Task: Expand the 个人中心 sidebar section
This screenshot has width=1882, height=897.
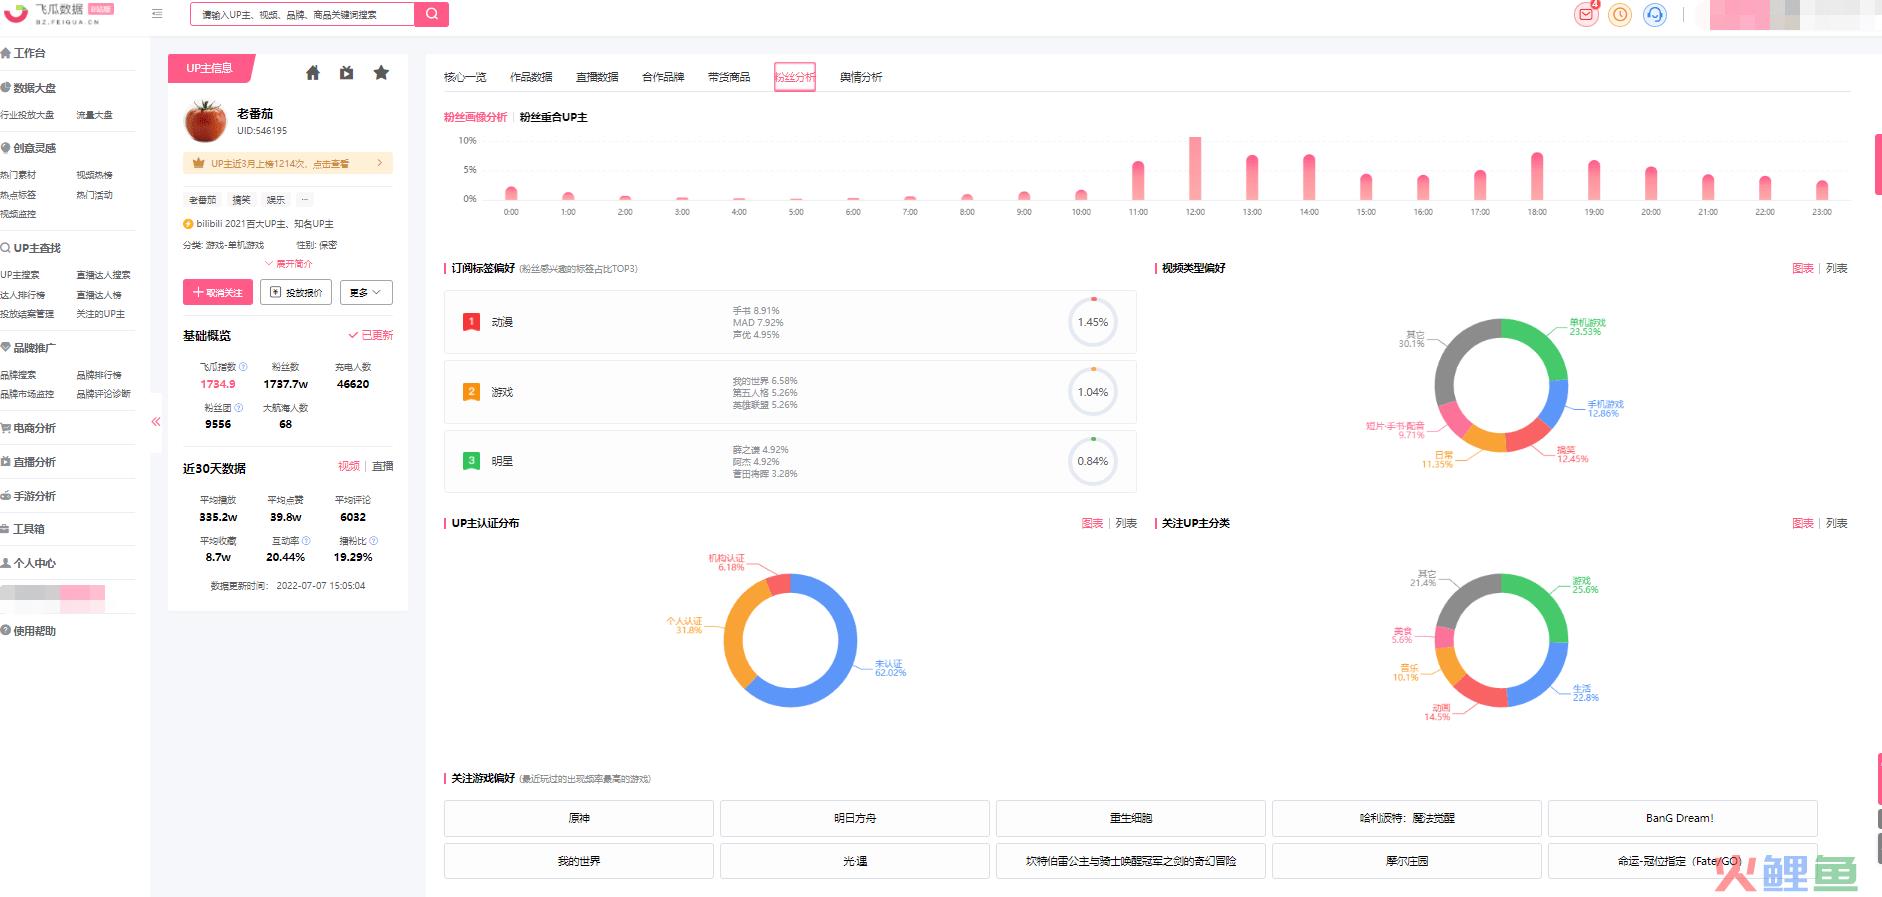Action: pos(35,563)
